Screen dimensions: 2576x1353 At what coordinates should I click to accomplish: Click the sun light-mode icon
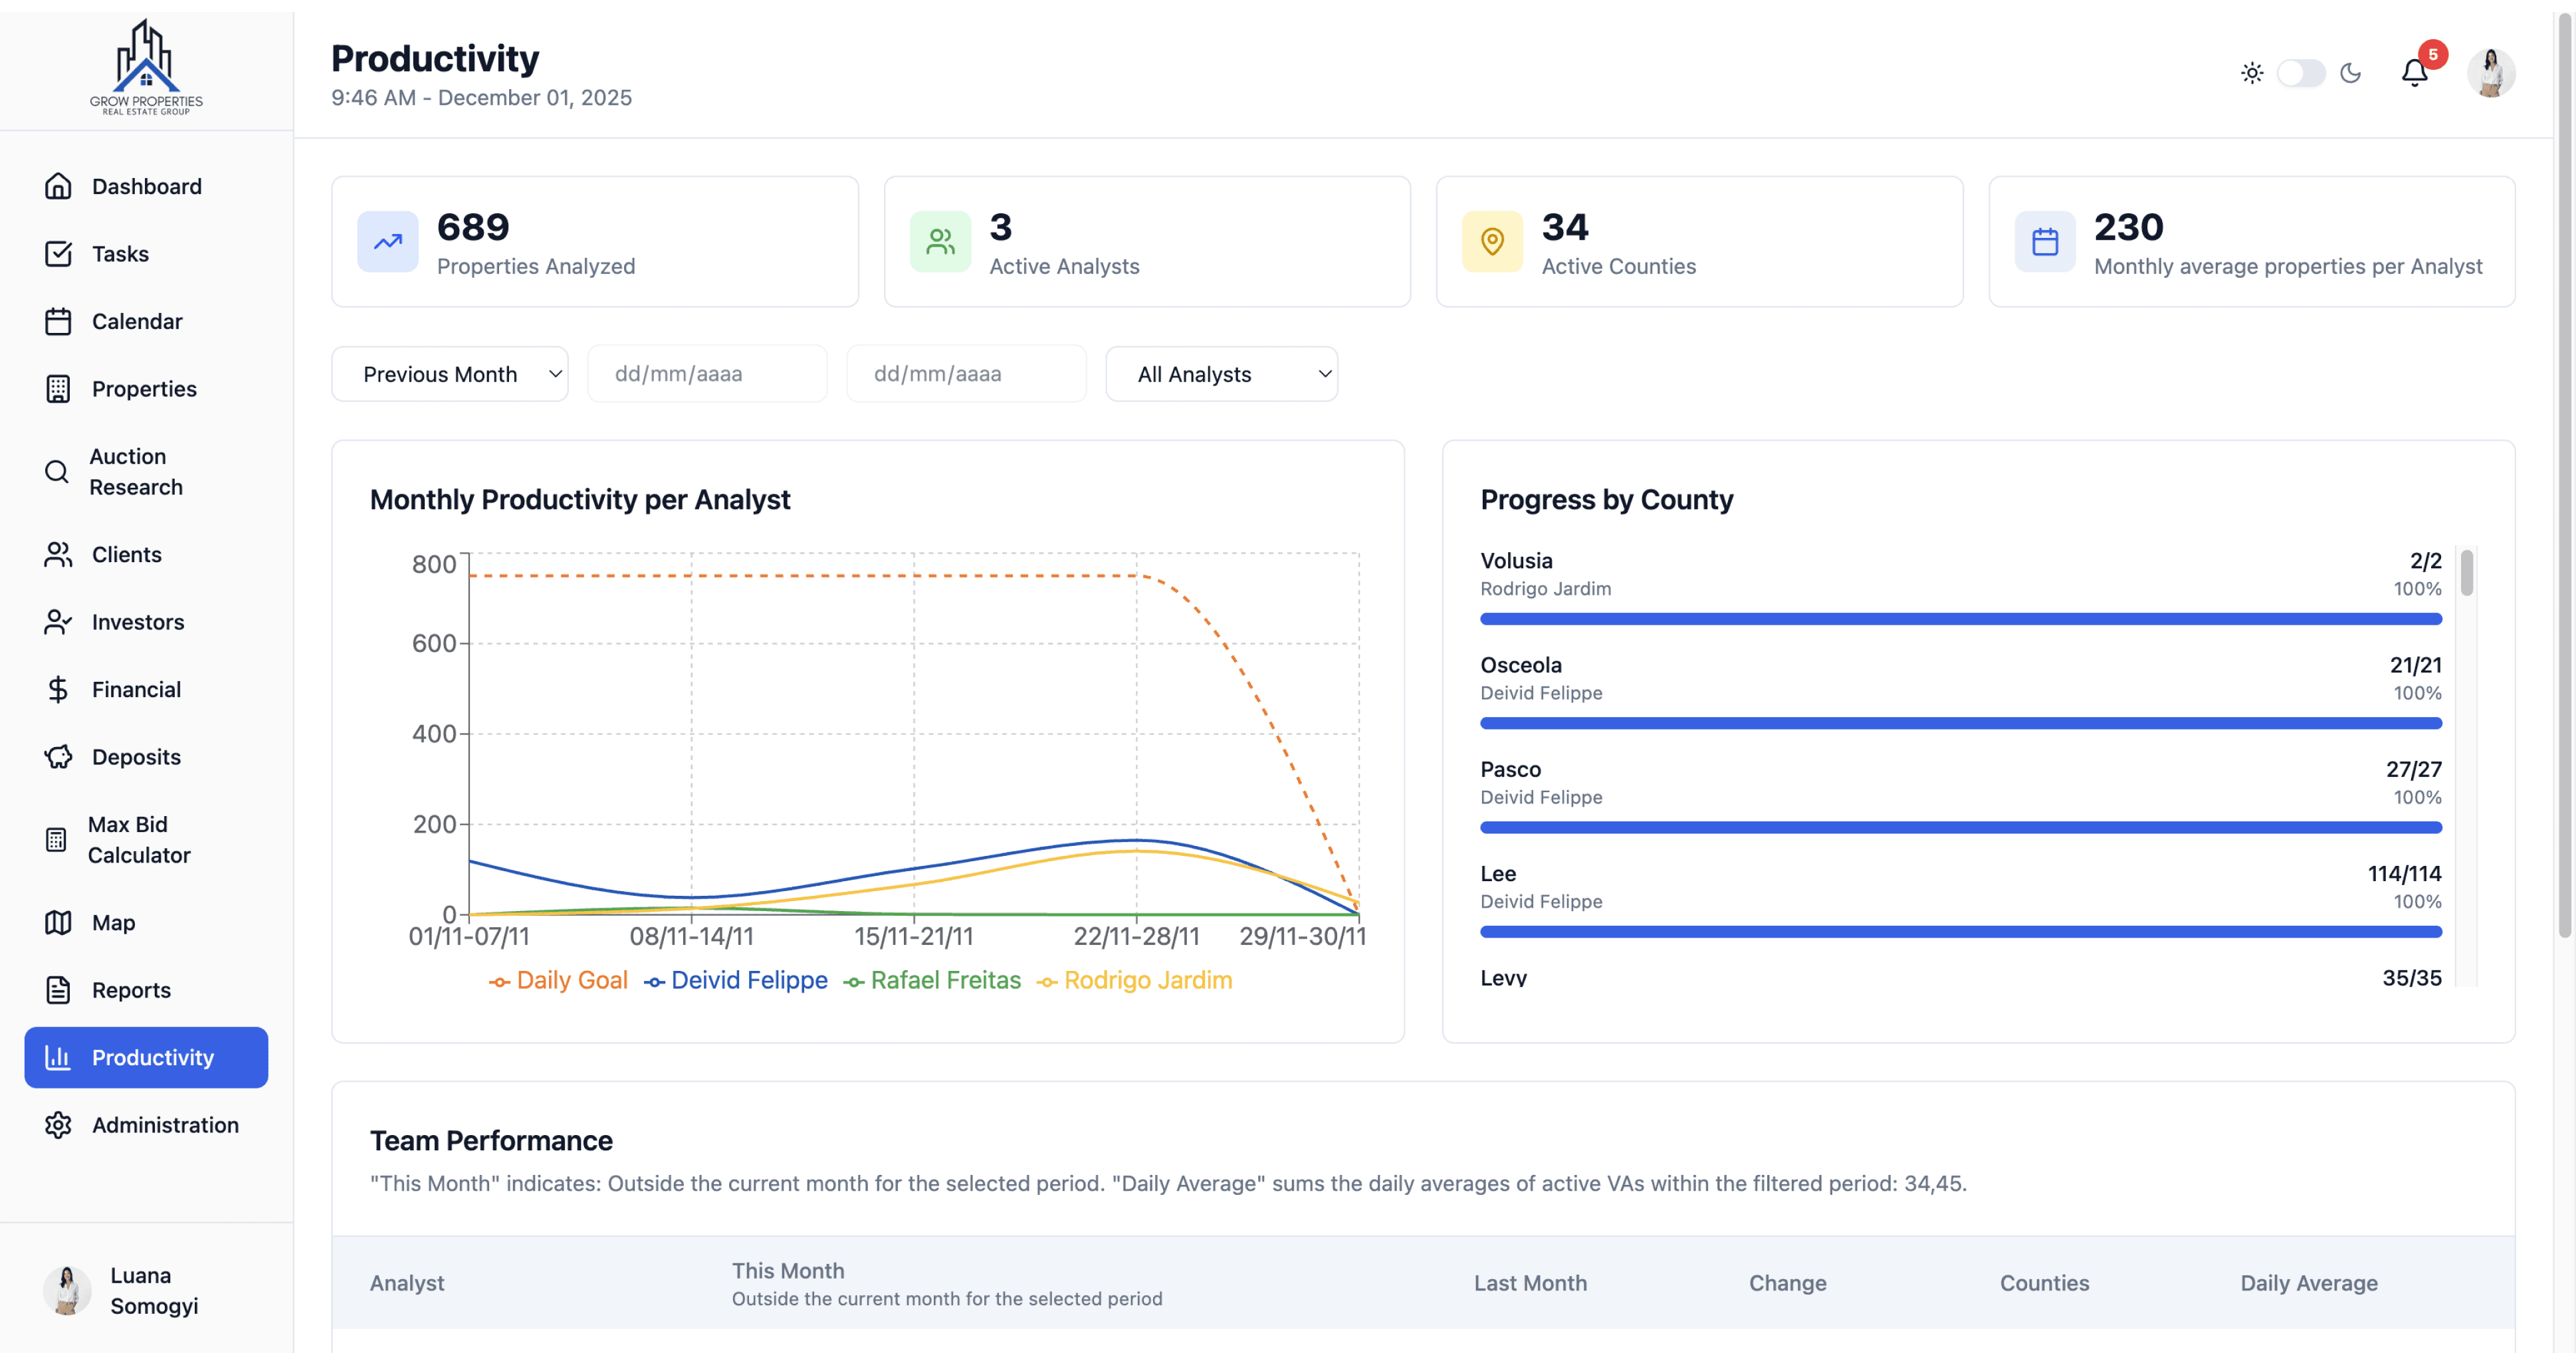[2252, 73]
